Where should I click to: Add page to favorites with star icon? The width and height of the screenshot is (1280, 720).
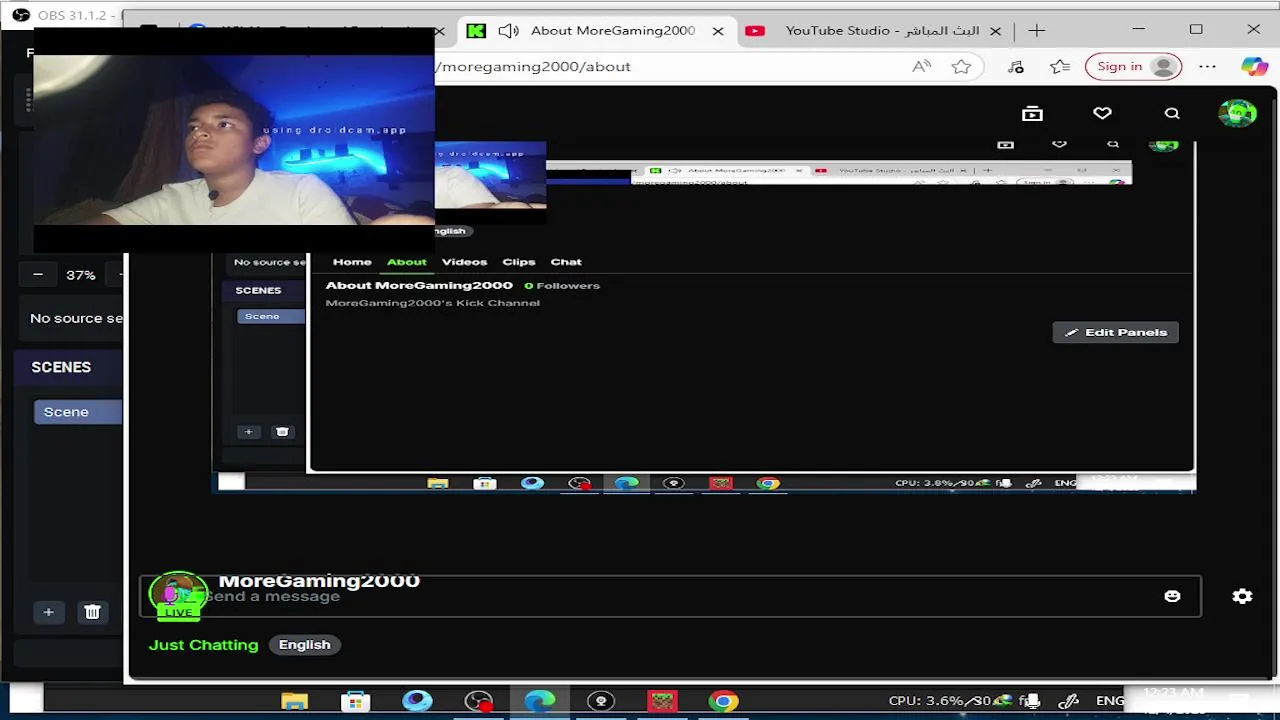pyautogui.click(x=961, y=67)
